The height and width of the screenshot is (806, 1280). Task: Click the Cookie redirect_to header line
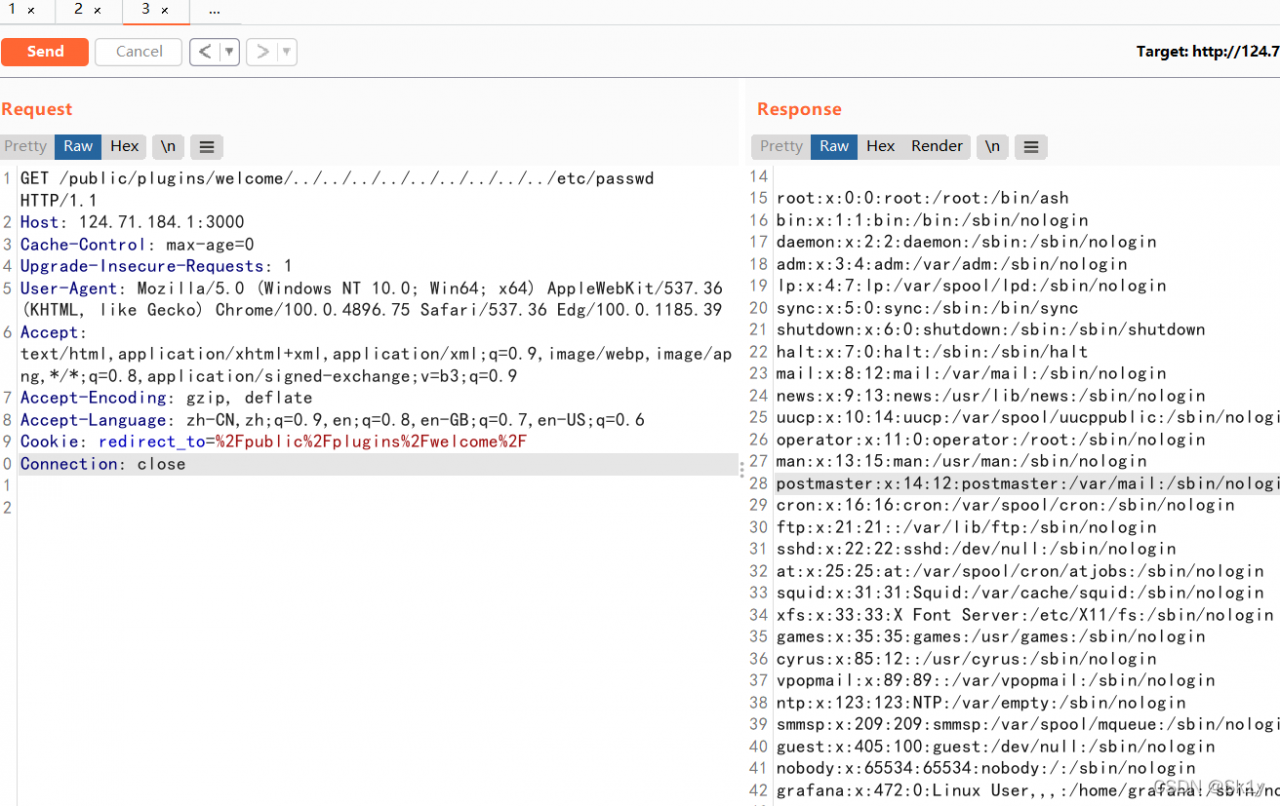click(273, 442)
